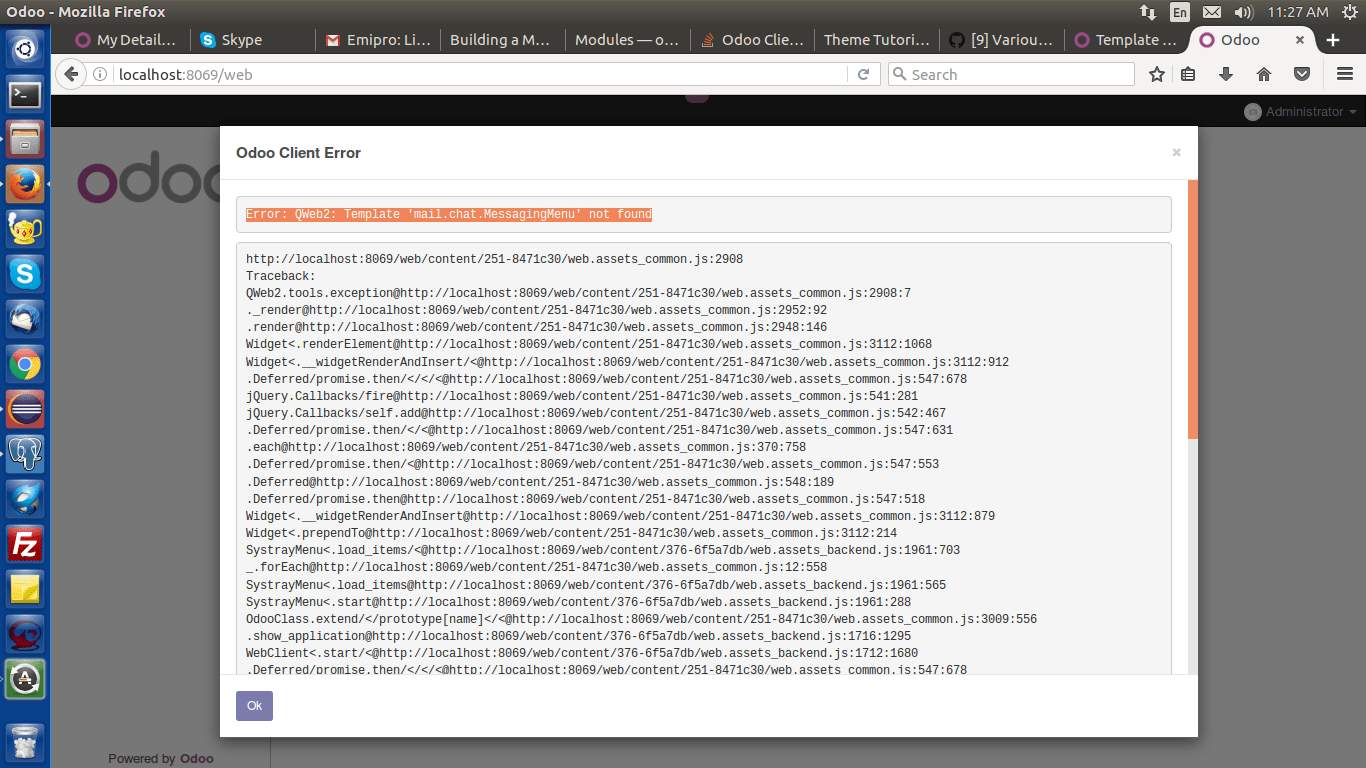Image resolution: width=1366 pixels, height=768 pixels.
Task: Open Firefox downloads via the arrow icon
Action: 1227,74
